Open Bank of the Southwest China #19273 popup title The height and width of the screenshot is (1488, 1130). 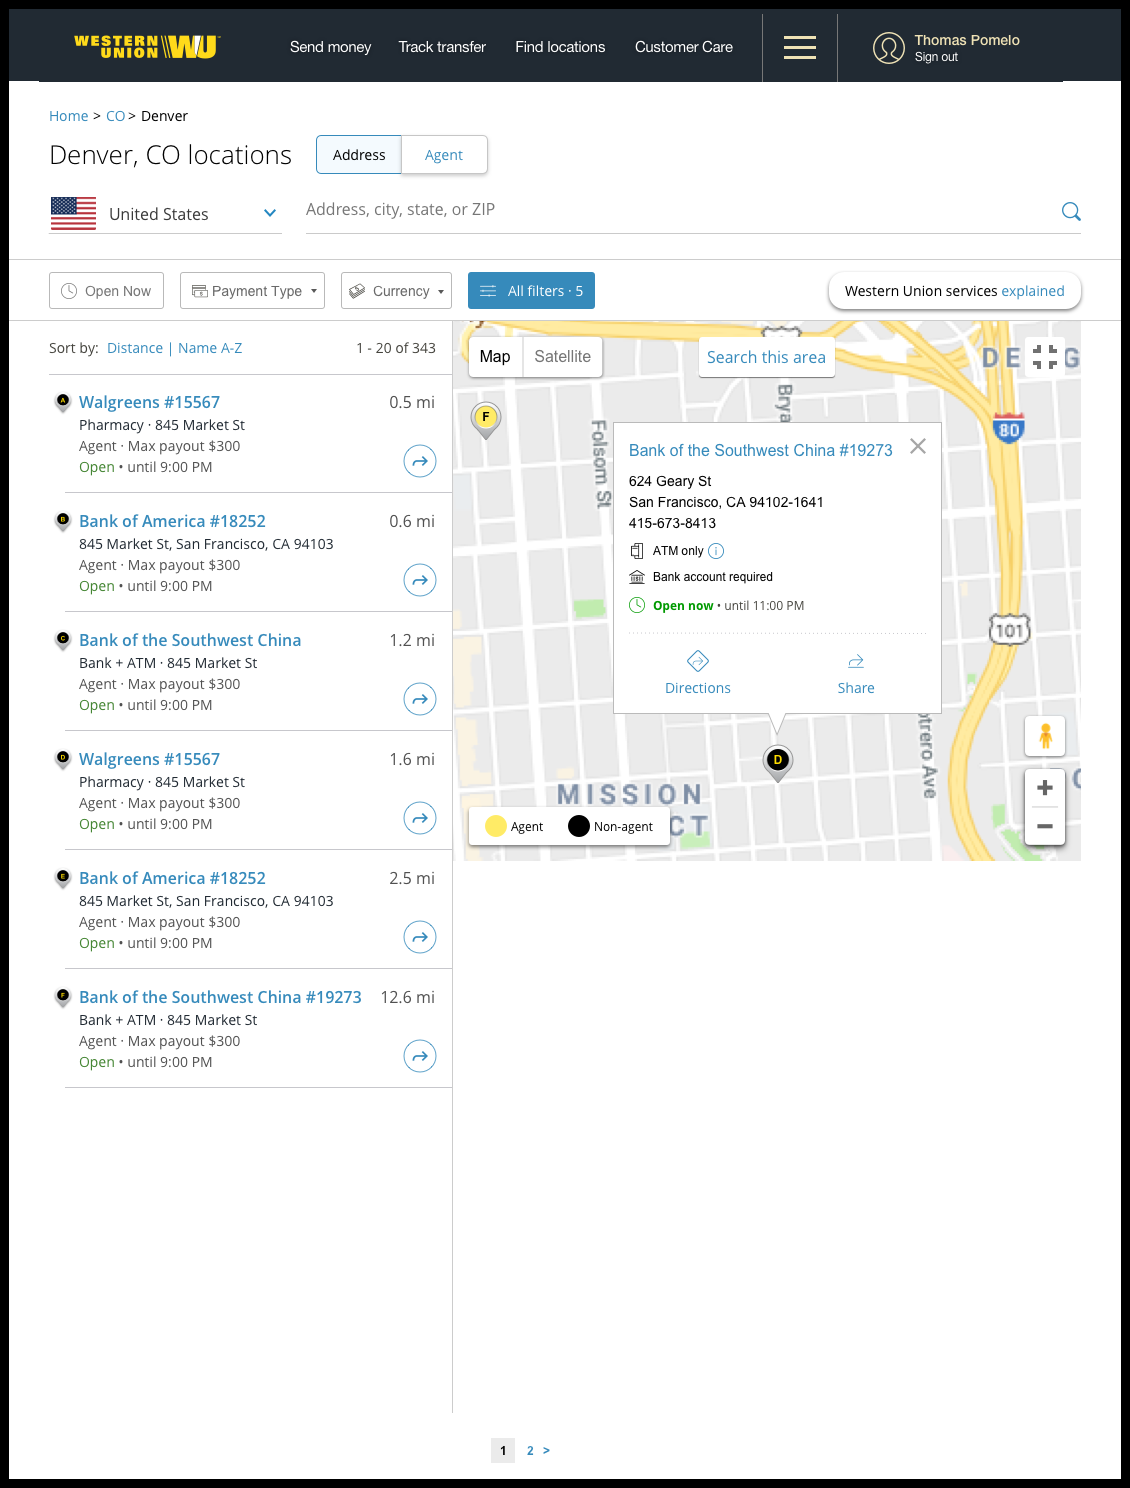[x=760, y=451]
